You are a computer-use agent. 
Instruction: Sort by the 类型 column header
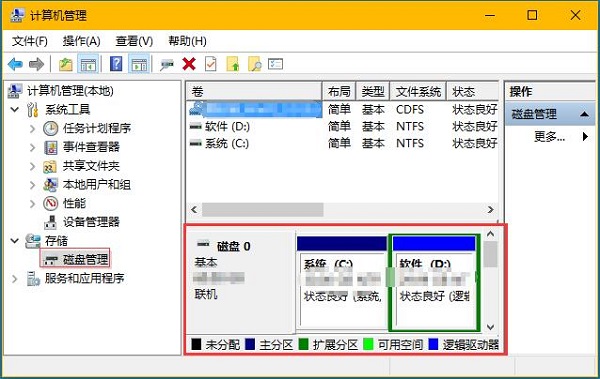pyautogui.click(x=373, y=91)
